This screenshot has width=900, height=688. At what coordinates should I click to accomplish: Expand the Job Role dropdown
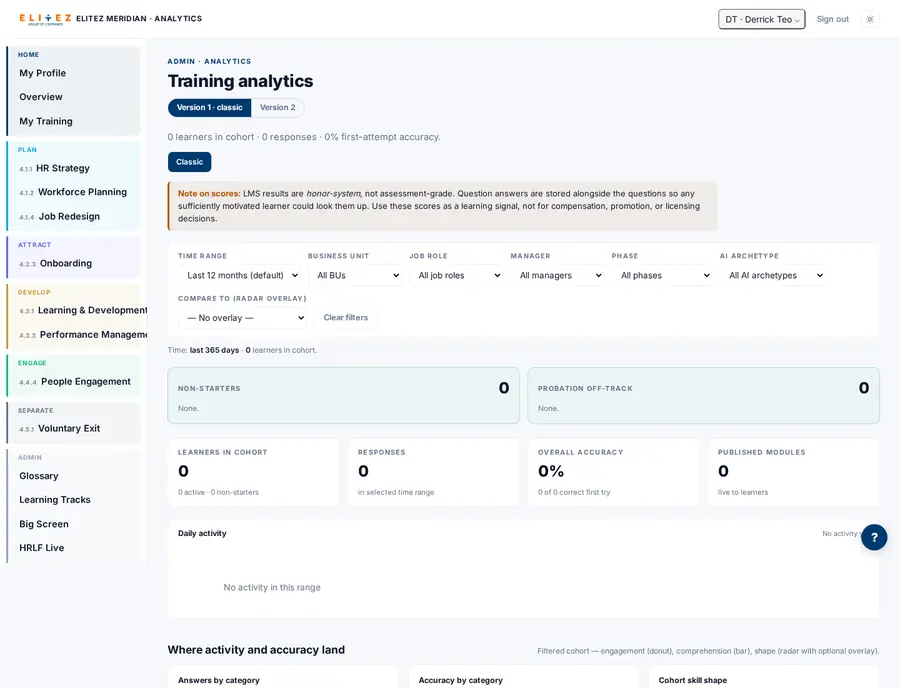click(456, 275)
